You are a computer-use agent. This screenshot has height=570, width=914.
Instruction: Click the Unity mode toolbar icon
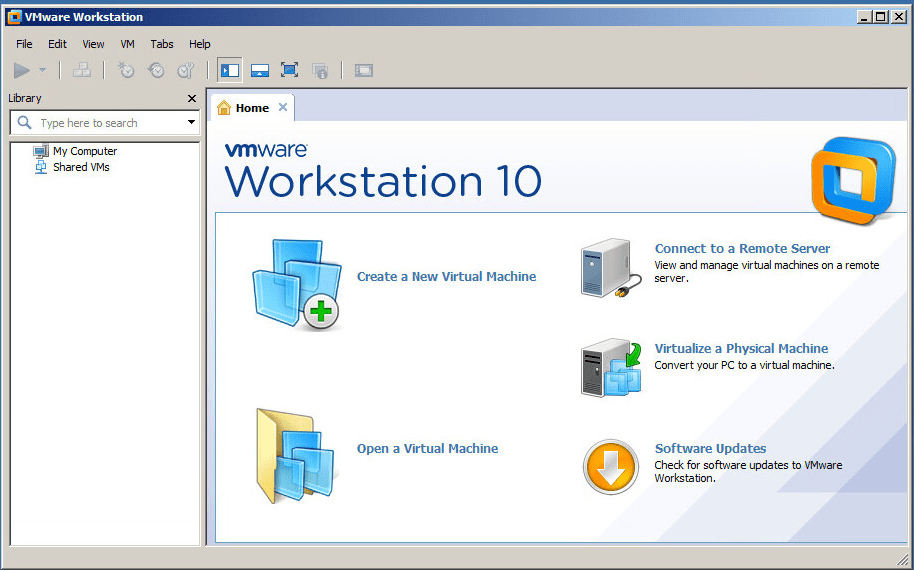[x=319, y=71]
